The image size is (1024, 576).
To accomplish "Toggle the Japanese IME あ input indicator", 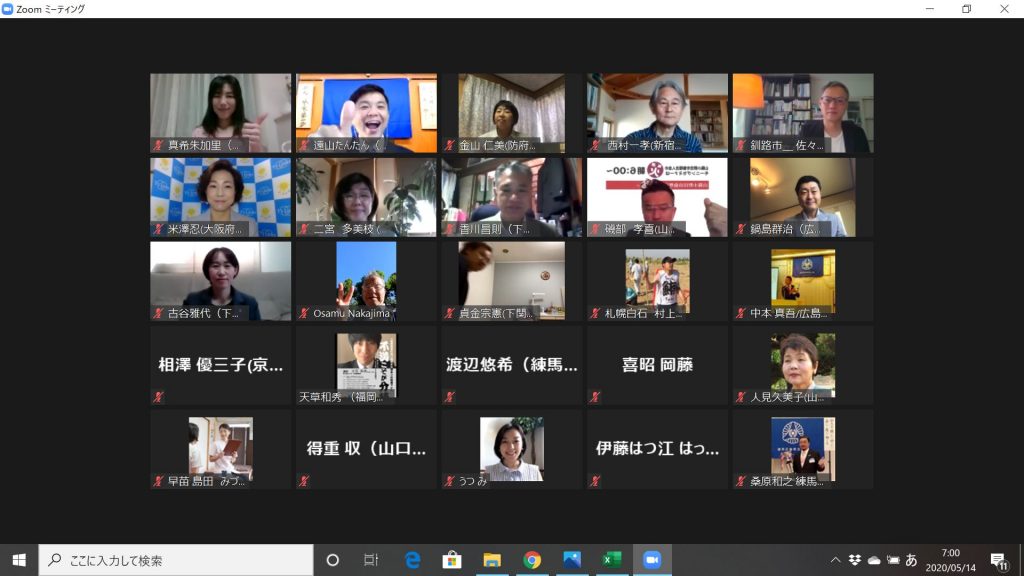I will tap(911, 560).
